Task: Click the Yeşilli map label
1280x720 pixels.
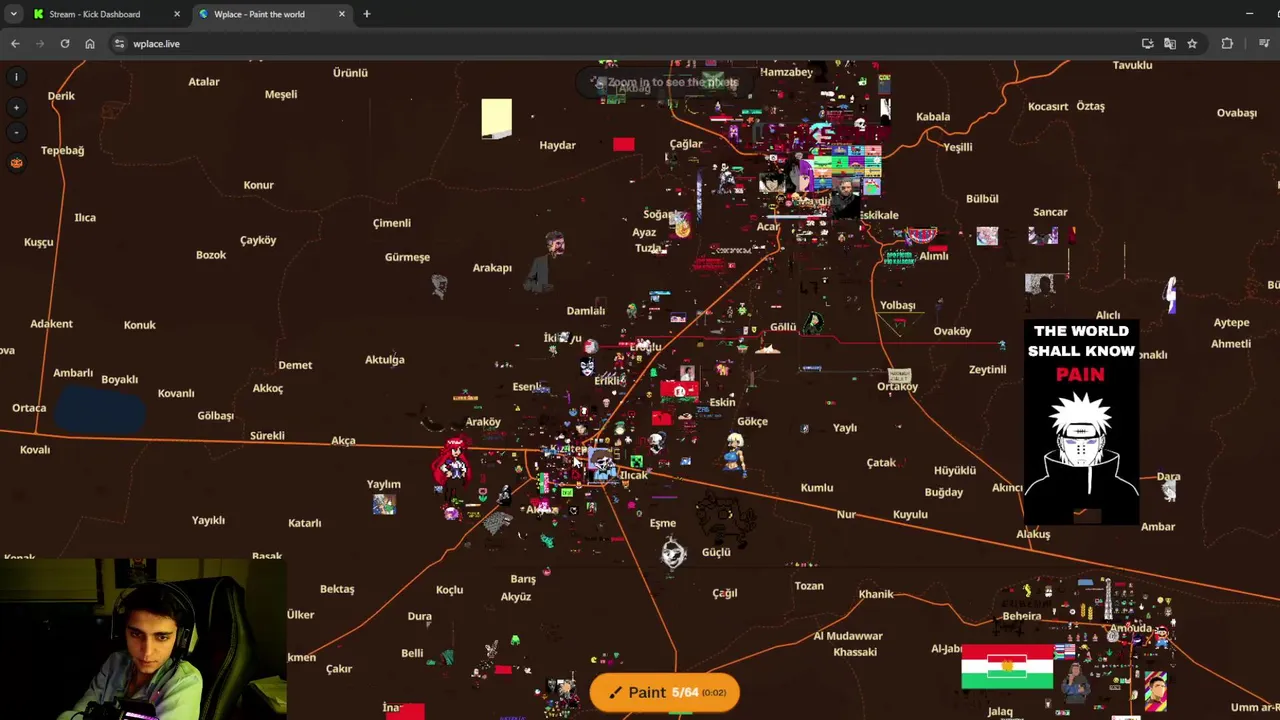Action: coord(958,148)
